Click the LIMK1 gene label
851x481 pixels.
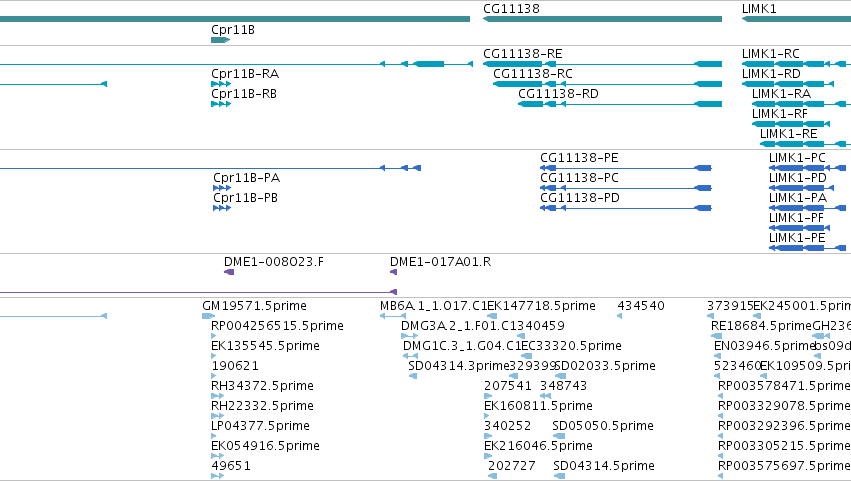click(759, 9)
